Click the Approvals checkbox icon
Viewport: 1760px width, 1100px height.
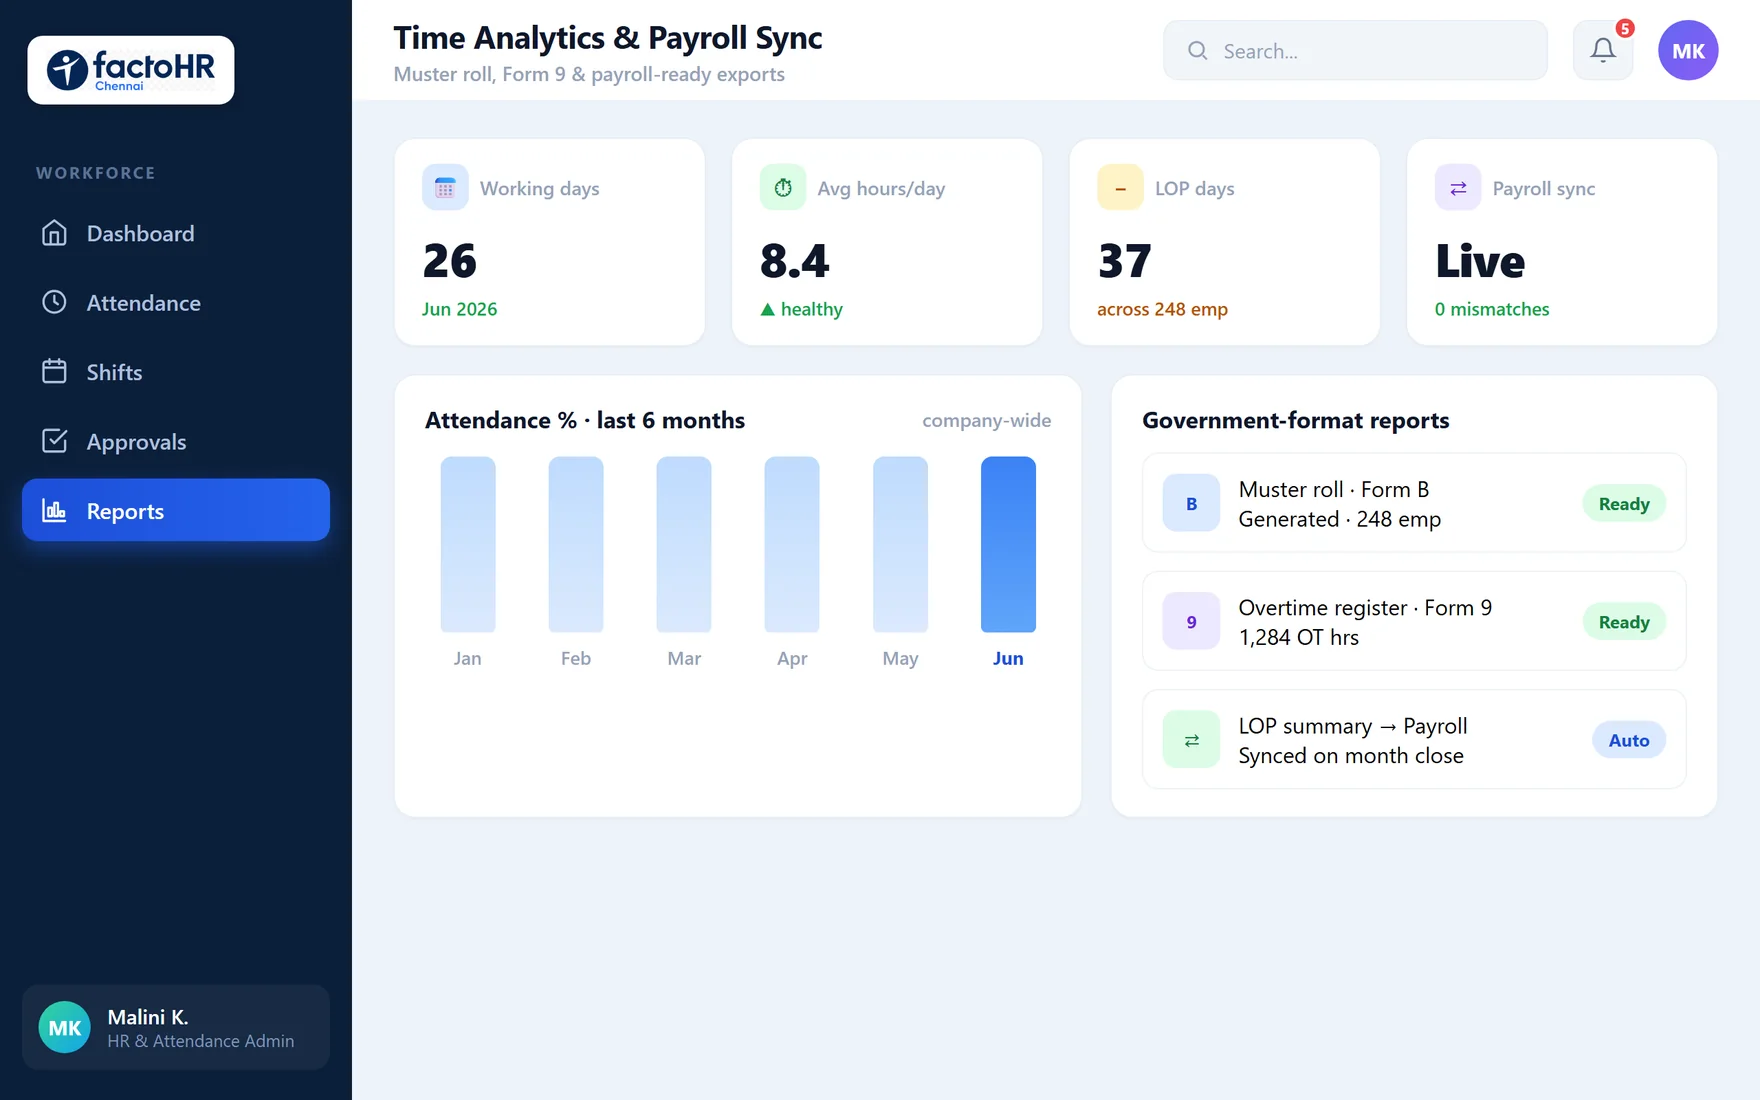[54, 441]
